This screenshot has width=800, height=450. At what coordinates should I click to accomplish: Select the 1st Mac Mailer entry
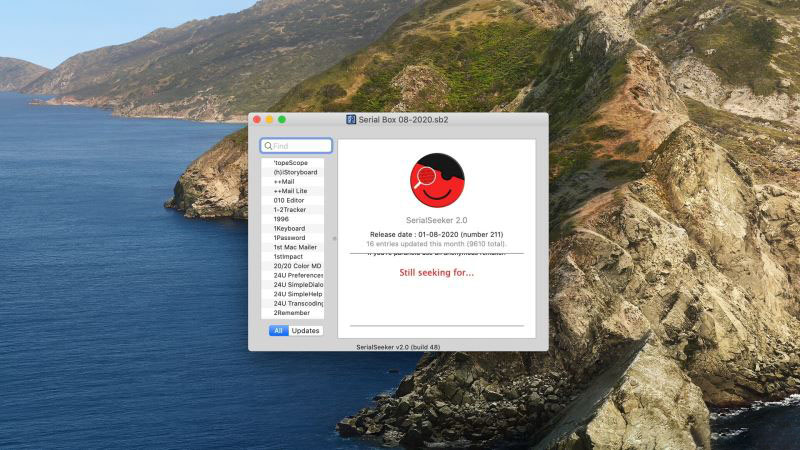tap(292, 247)
